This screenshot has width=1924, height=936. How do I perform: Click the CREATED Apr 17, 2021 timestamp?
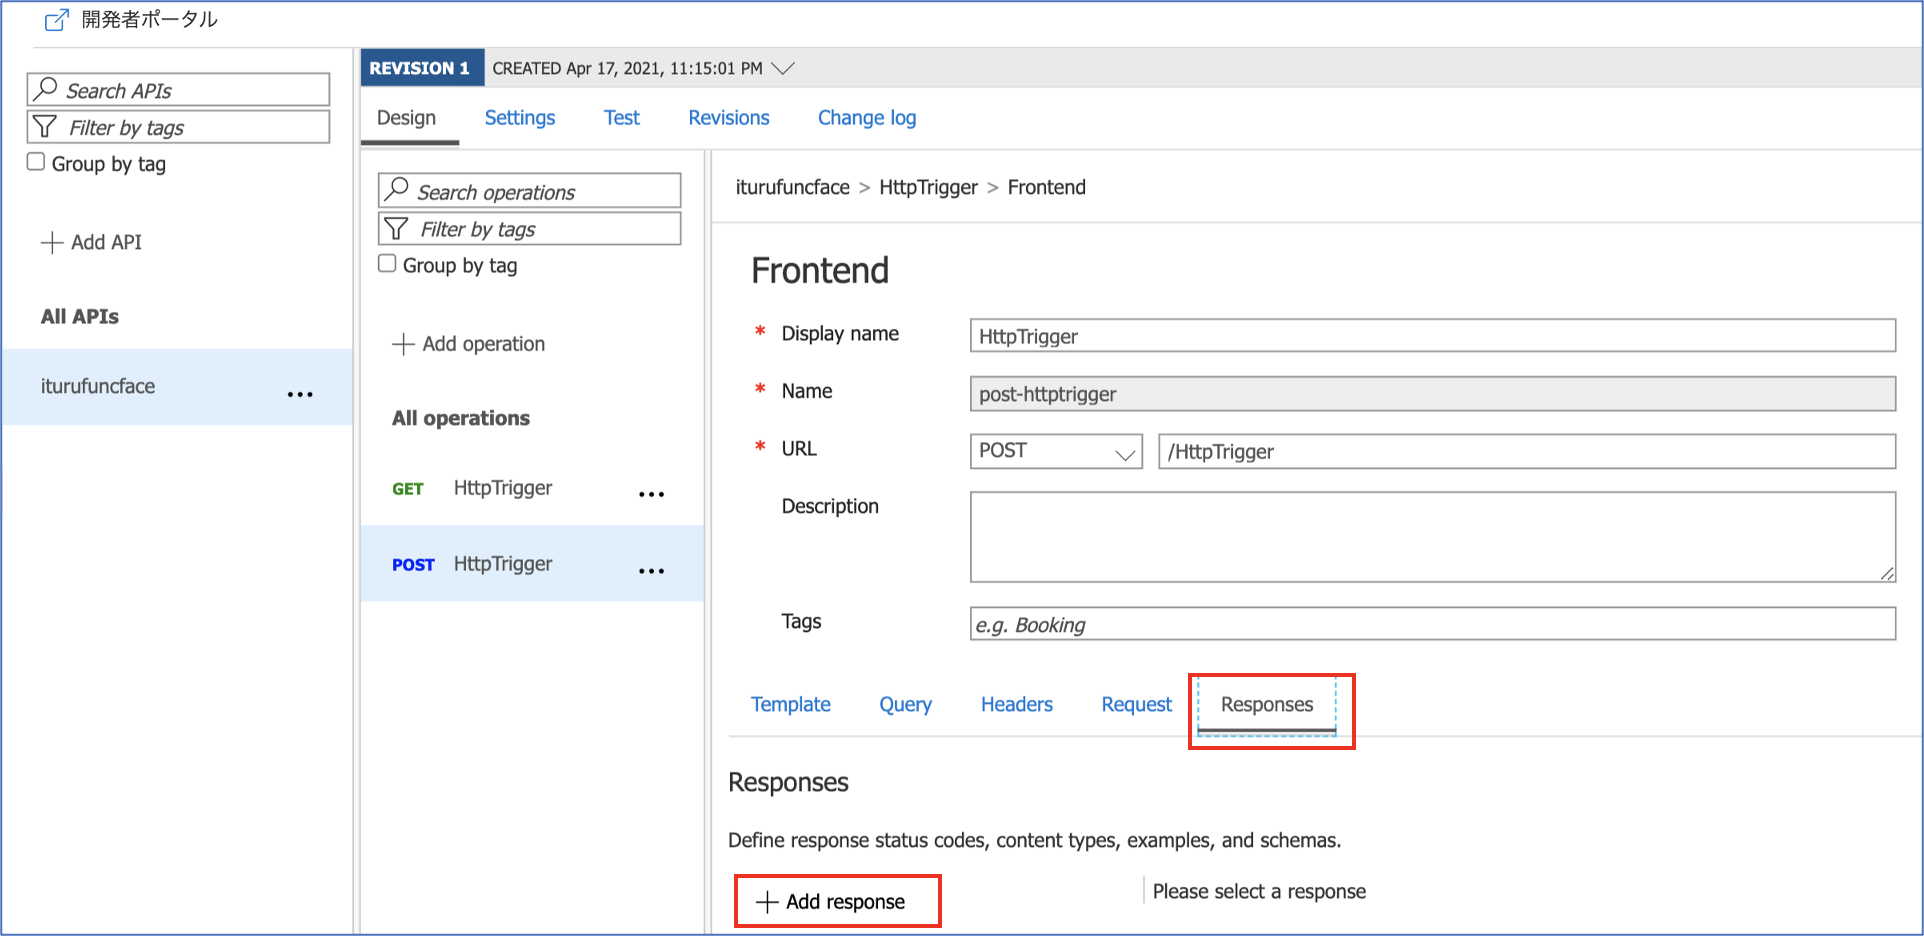point(627,68)
